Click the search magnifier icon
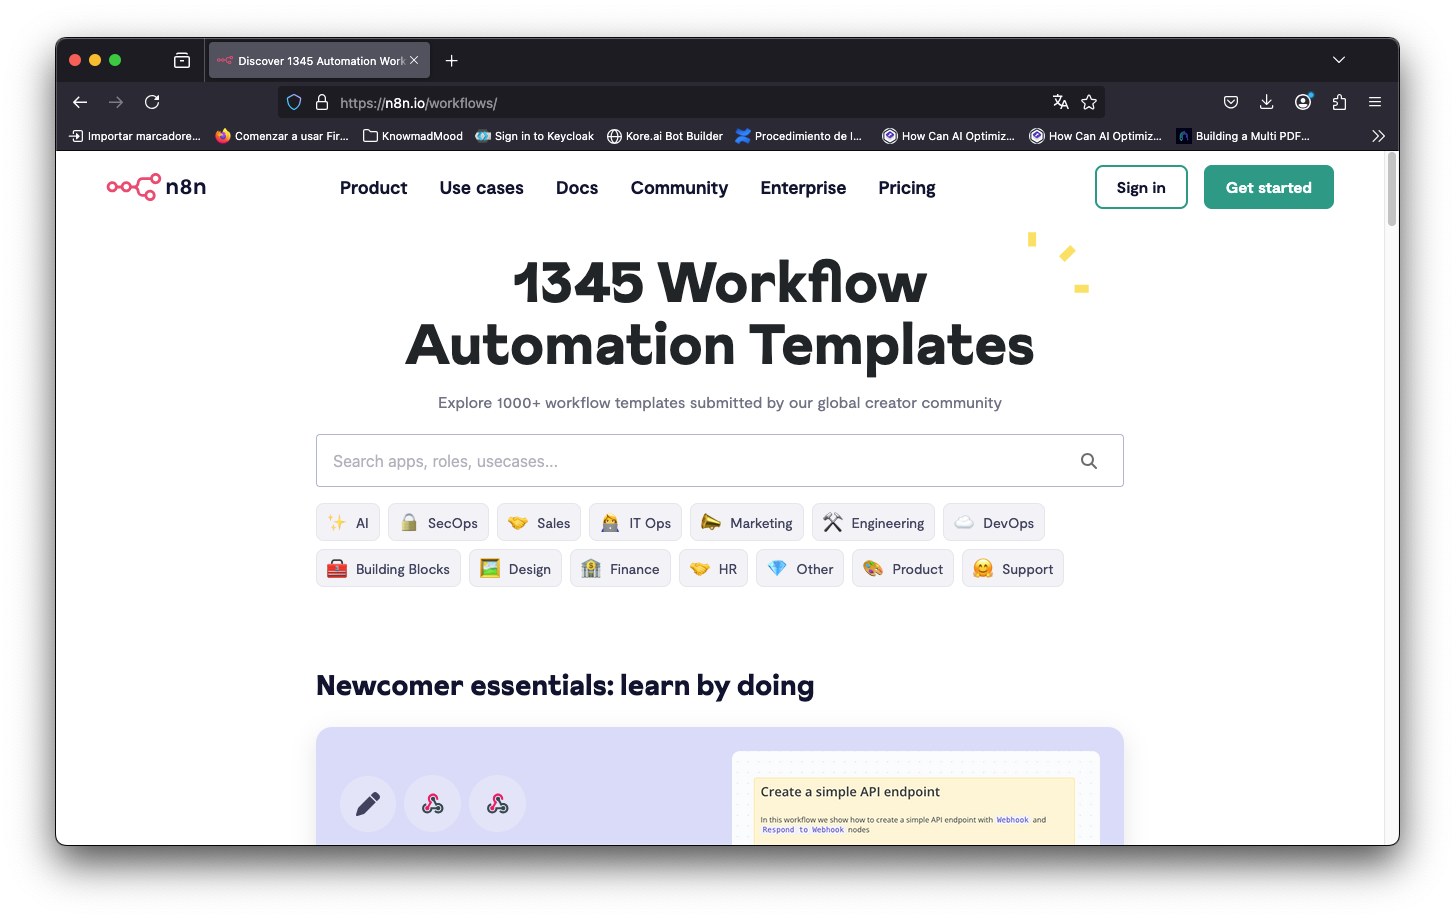The image size is (1455, 919). [x=1089, y=461]
